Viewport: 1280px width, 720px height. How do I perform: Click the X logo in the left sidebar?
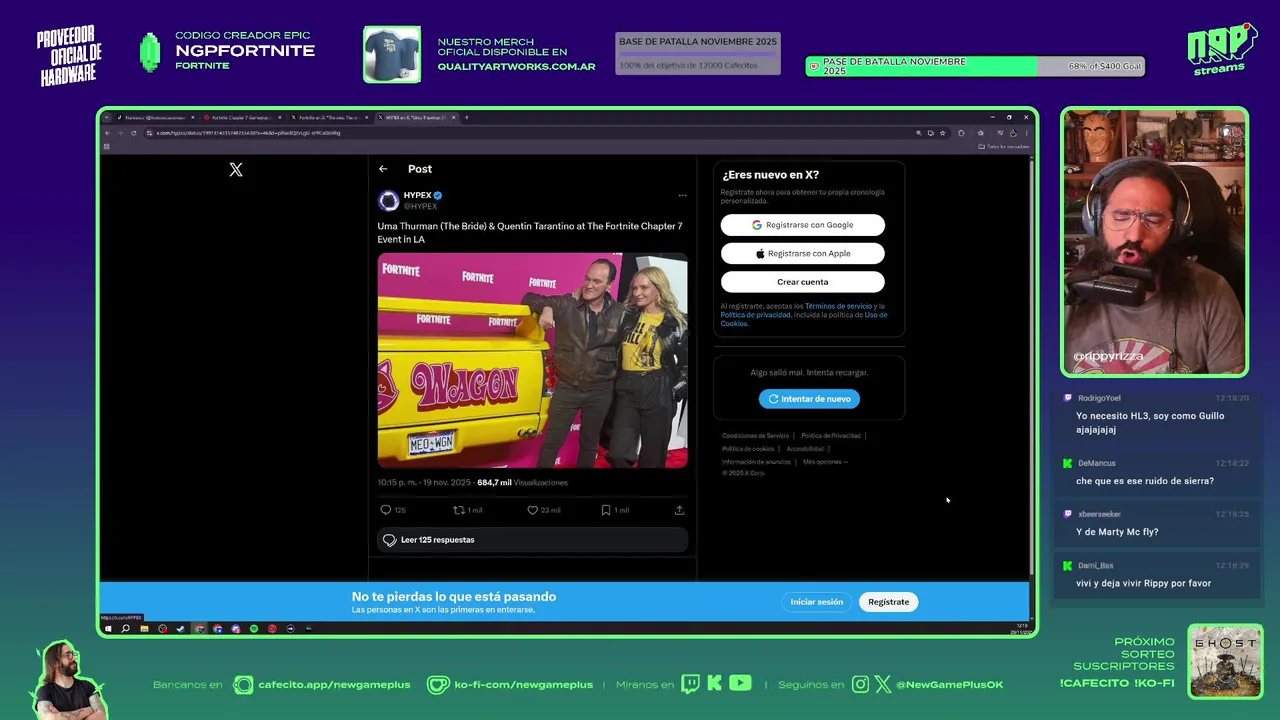[x=236, y=170]
